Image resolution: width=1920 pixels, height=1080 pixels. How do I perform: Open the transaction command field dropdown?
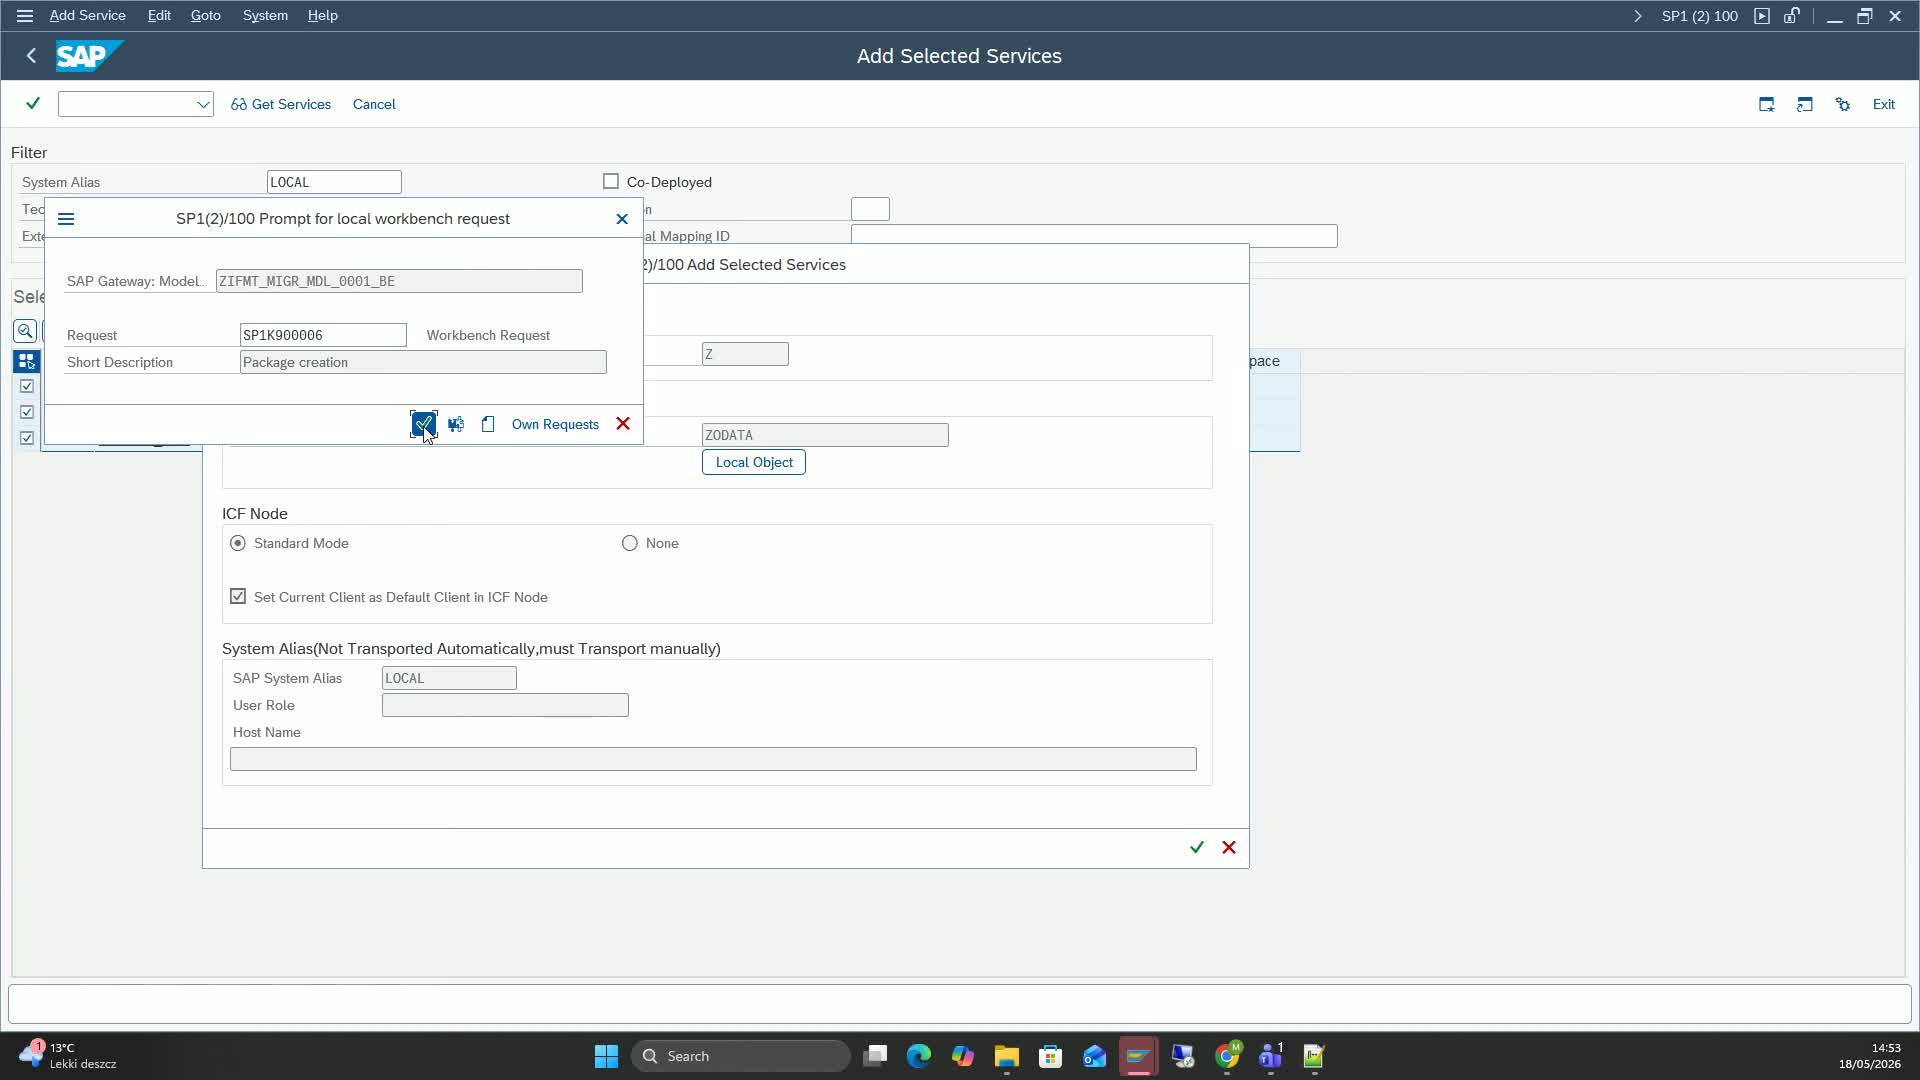(203, 104)
